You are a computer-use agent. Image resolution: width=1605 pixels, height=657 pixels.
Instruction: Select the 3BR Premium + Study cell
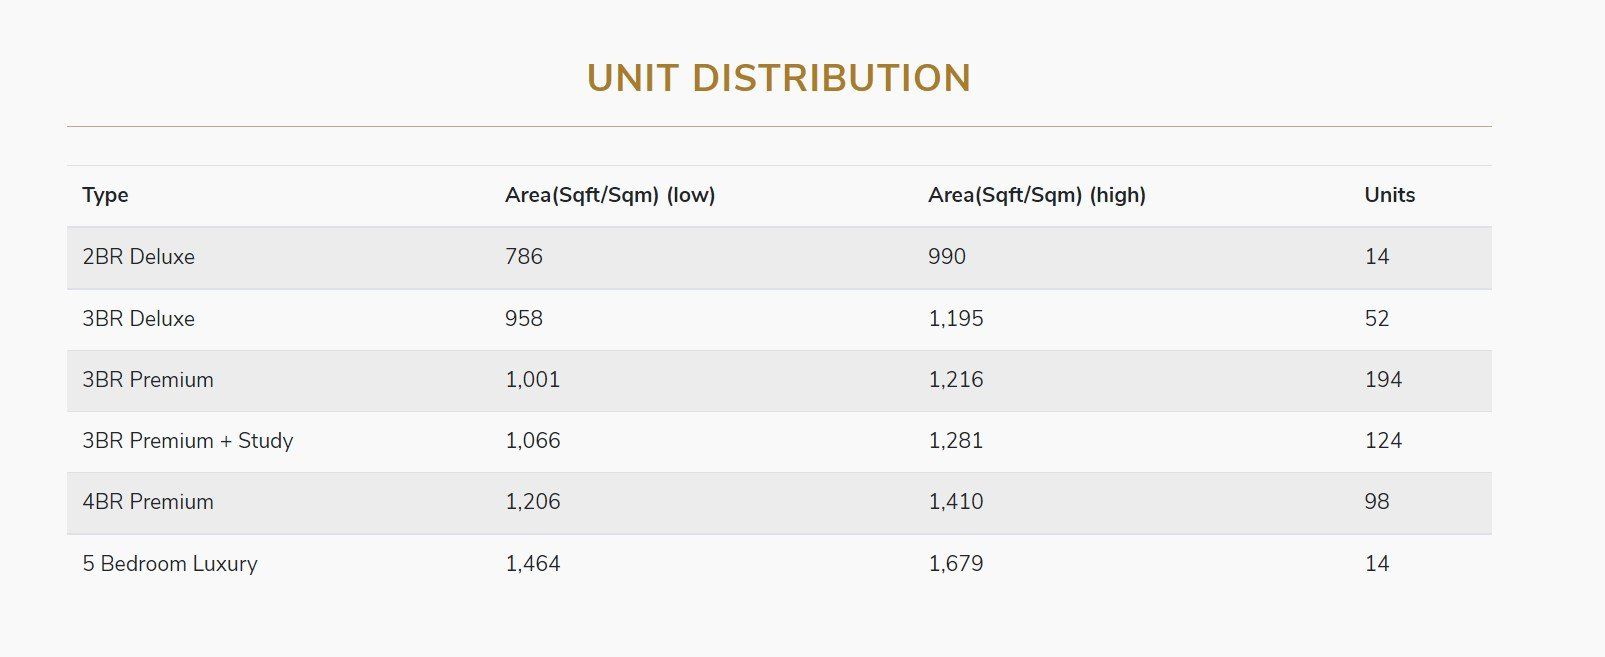point(187,441)
